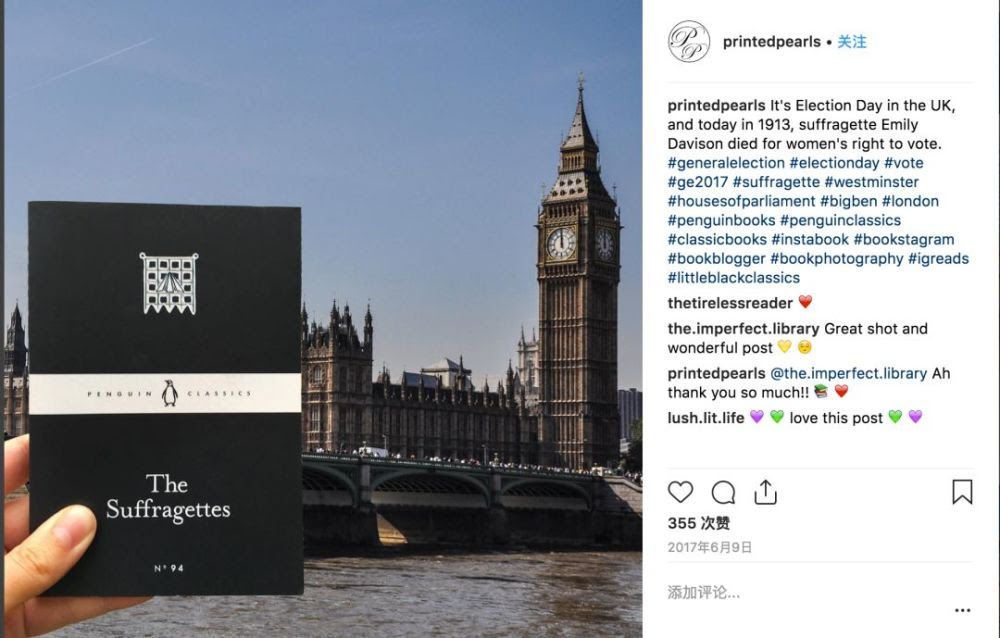Like the post with heart icon
The width and height of the screenshot is (1000, 638).
point(680,492)
